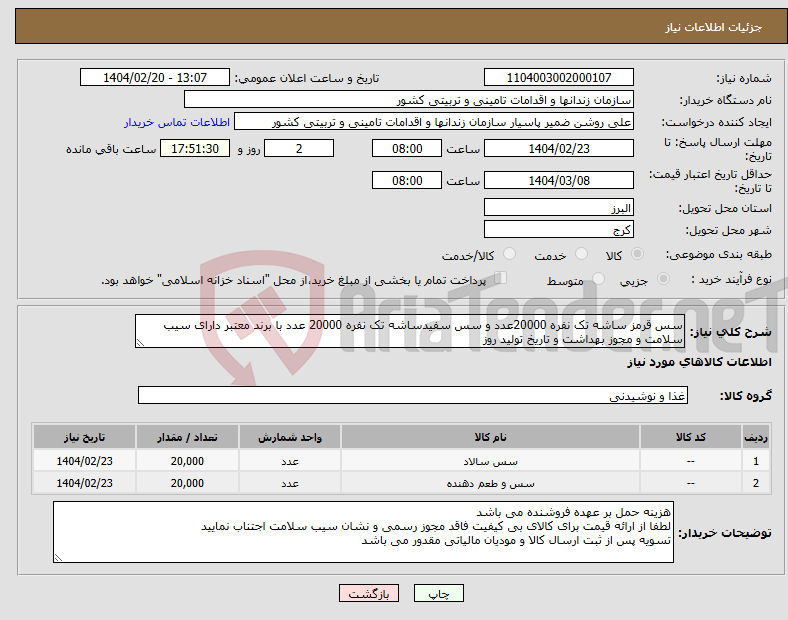
Task: Click the چاپ print button
Action: pos(439,593)
